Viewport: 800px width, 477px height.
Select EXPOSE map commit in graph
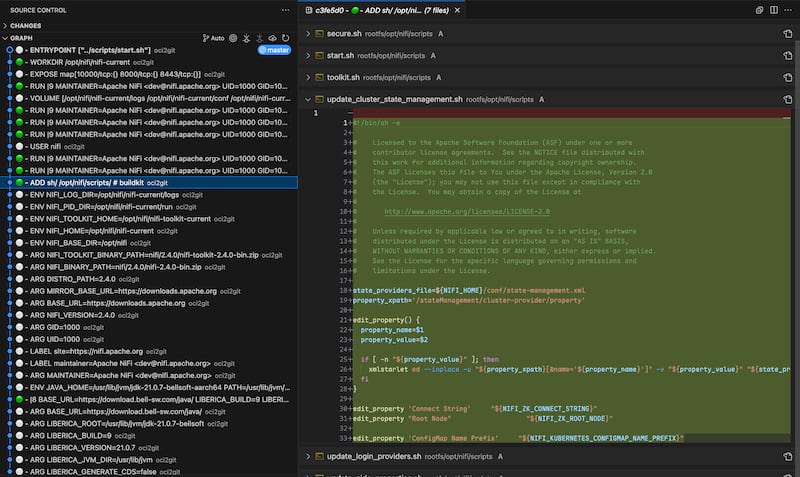[x=148, y=74]
